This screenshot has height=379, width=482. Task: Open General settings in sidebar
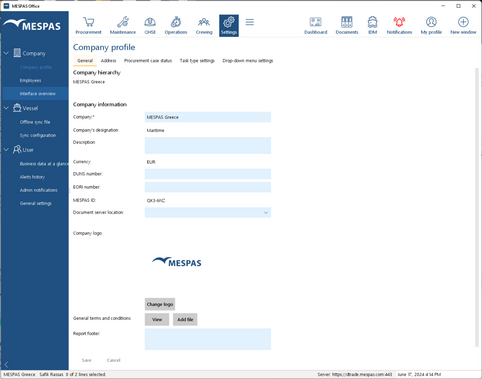[x=35, y=203]
